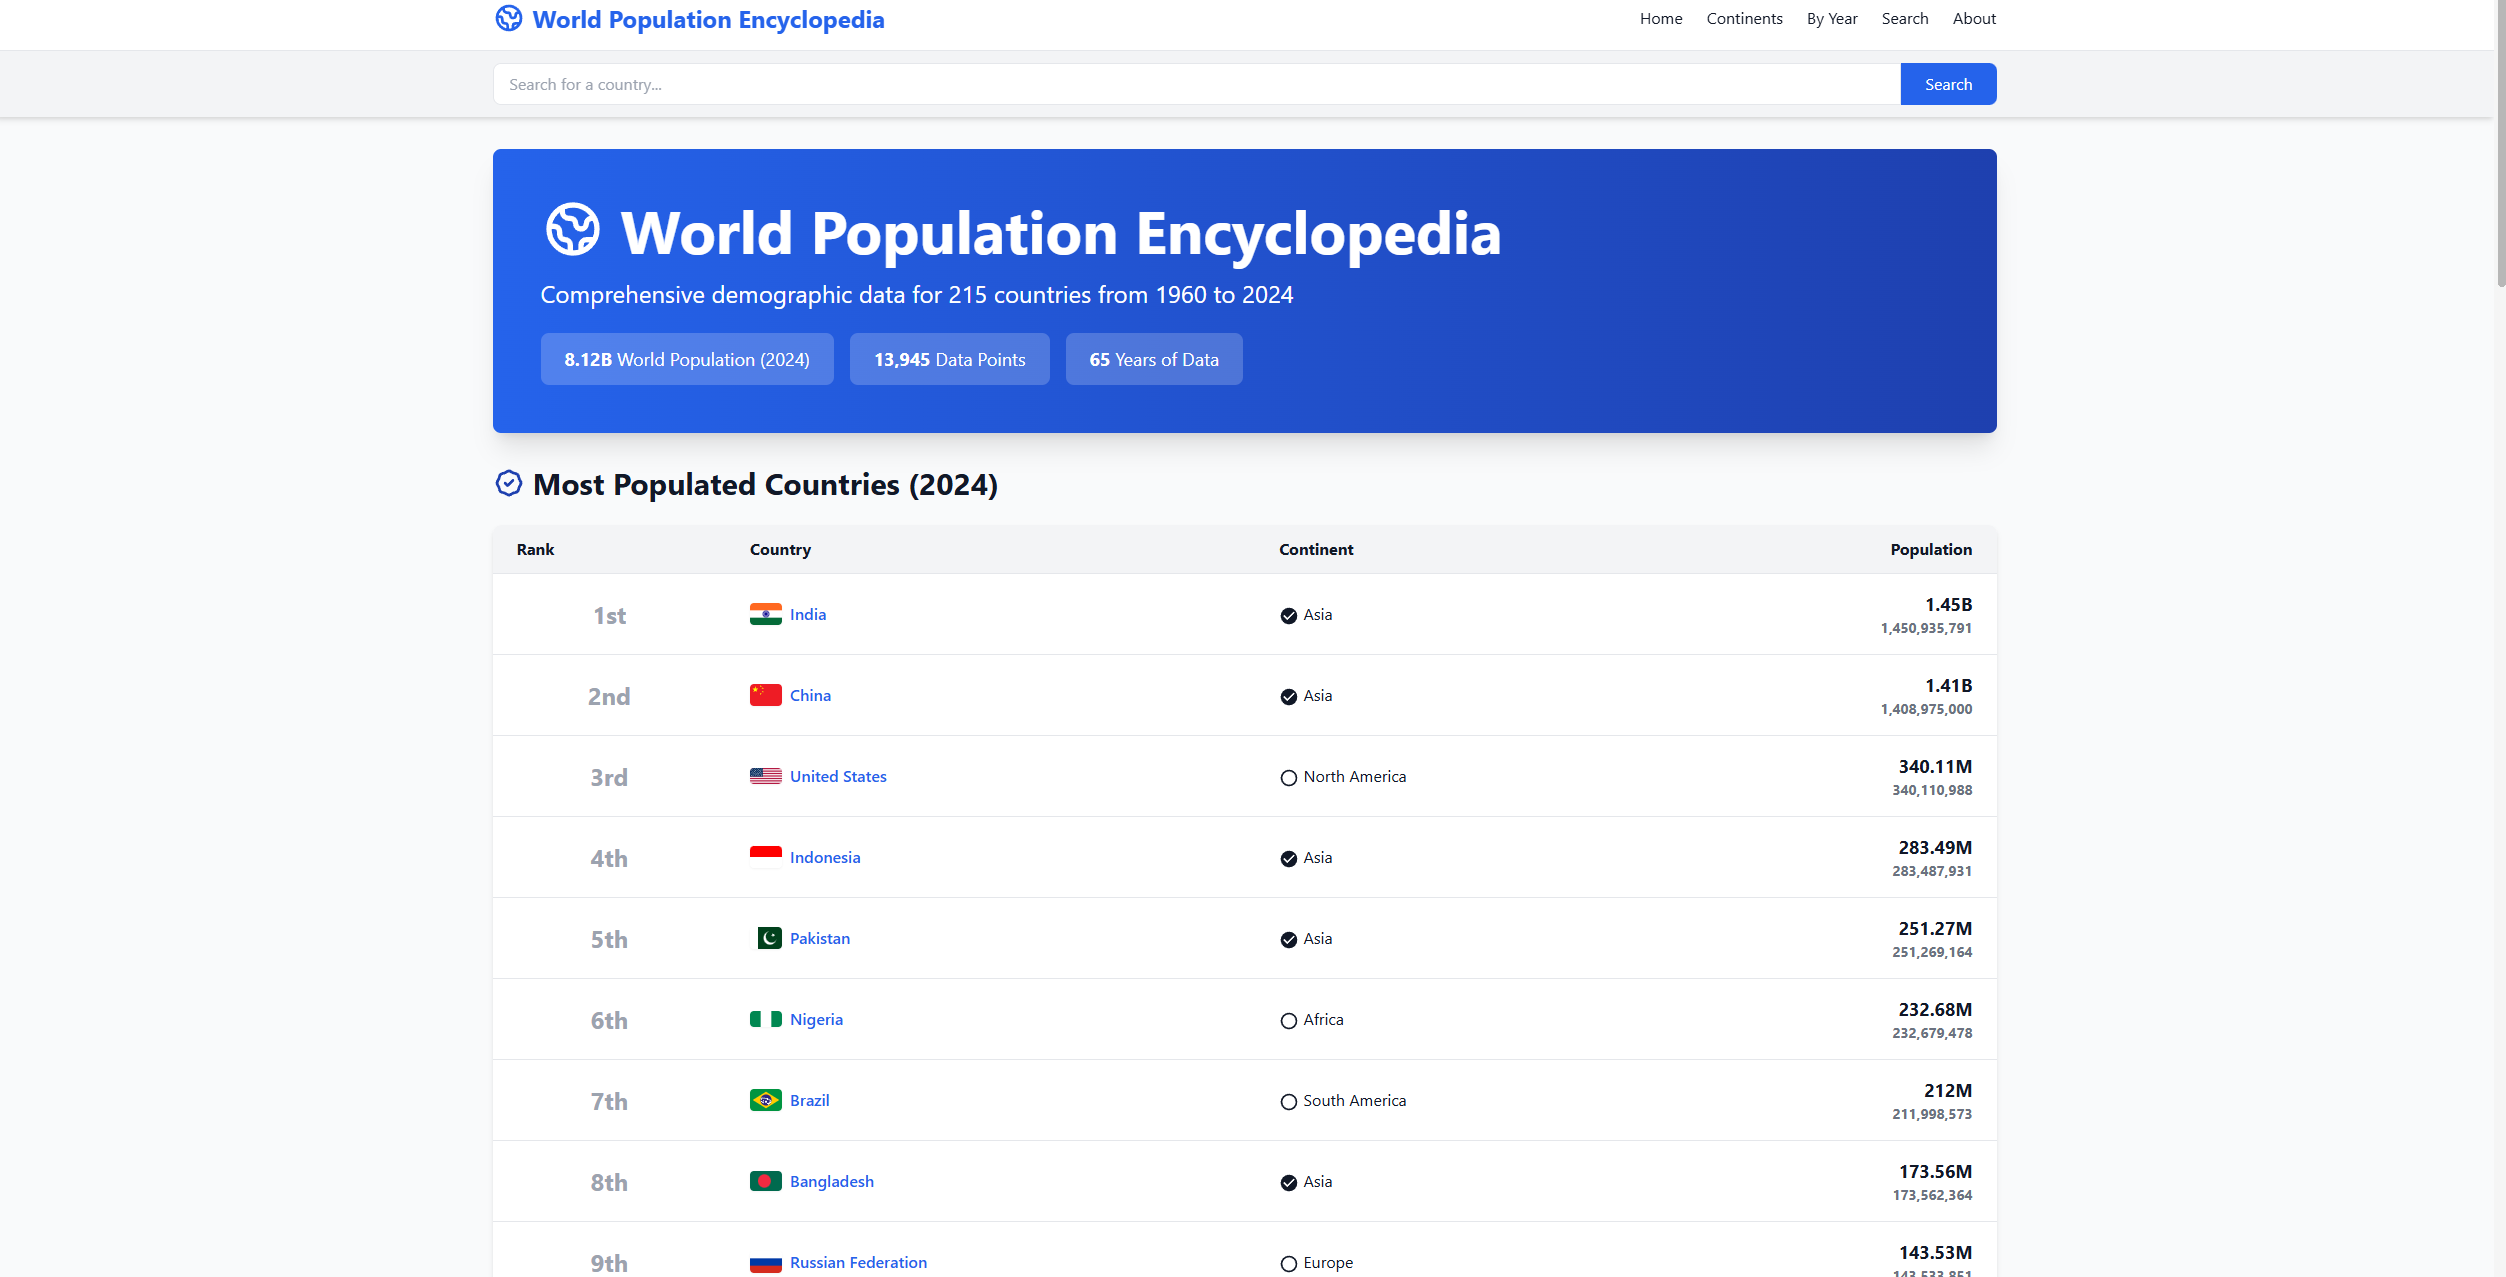2506x1277 pixels.
Task: Click the Brazil flag icon
Action: click(765, 1100)
